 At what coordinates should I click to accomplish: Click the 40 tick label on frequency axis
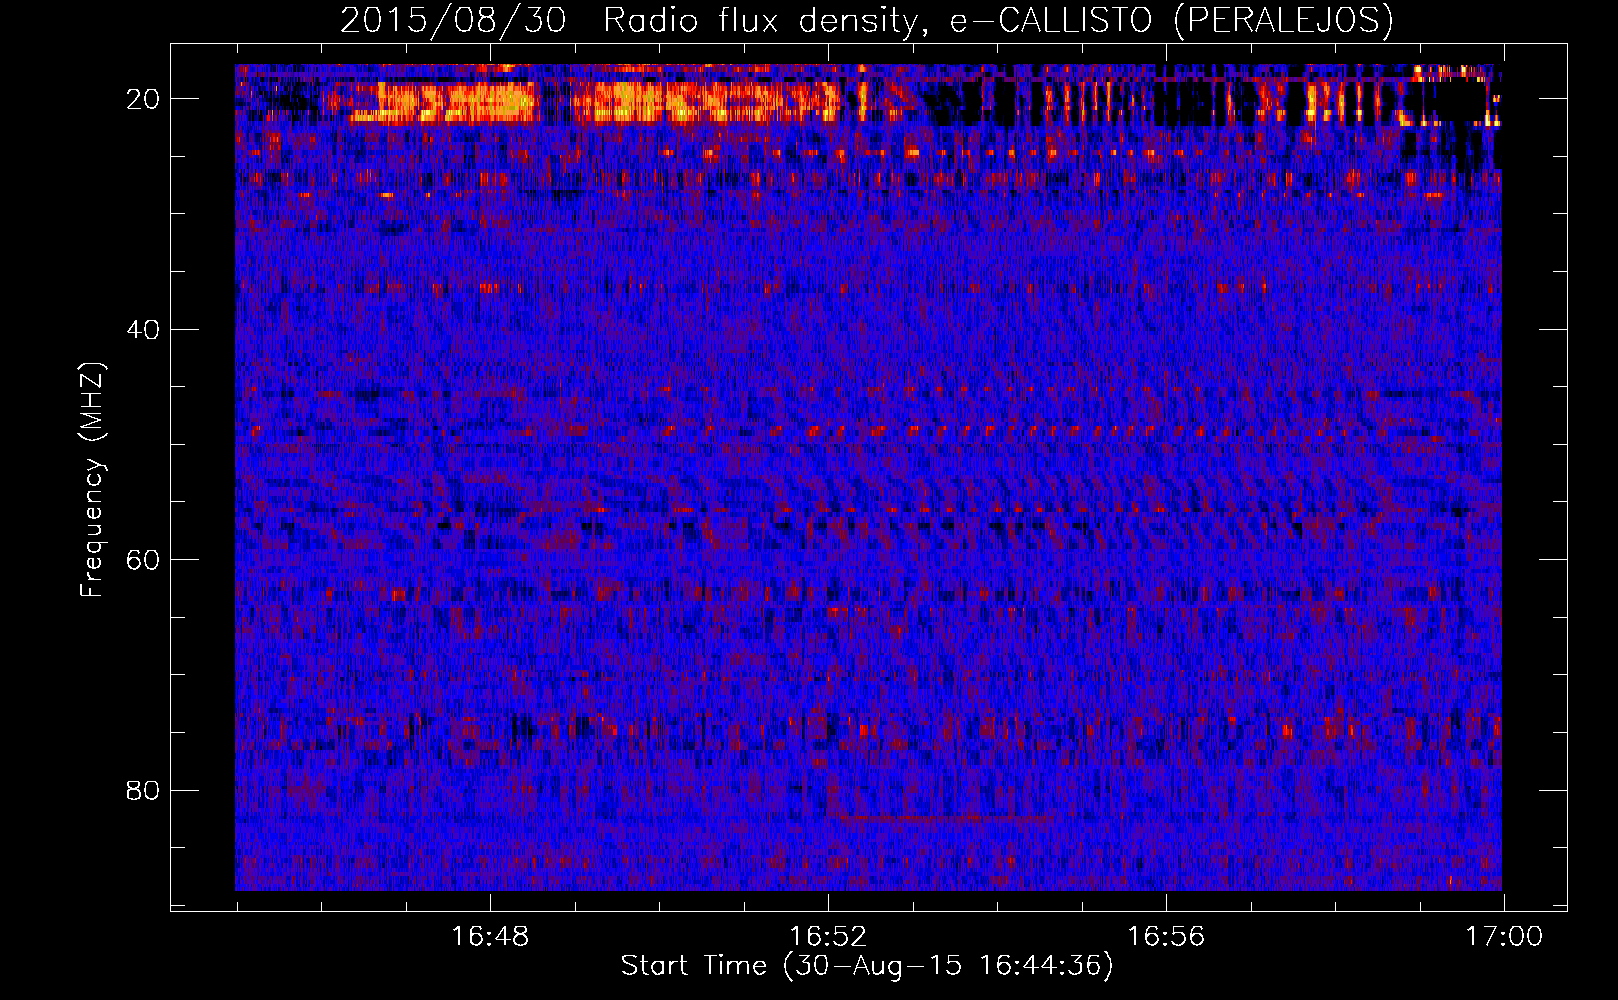pos(144,330)
